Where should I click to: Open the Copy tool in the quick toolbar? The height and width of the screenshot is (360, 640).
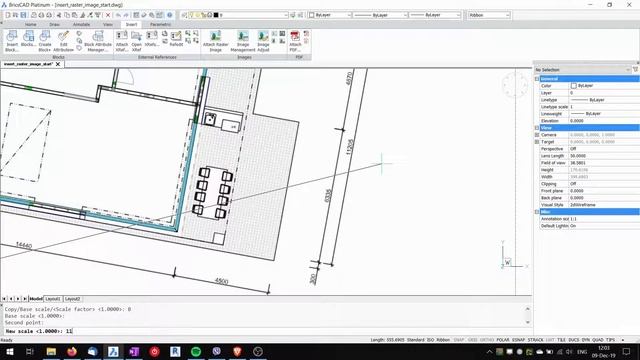67,15
